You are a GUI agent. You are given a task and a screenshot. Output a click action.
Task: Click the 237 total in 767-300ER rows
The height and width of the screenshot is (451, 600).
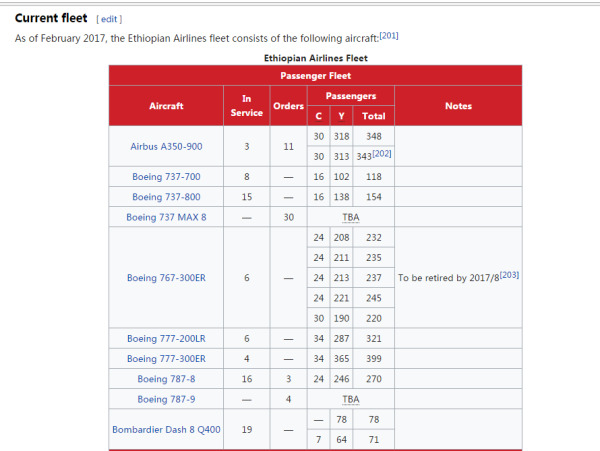tap(373, 278)
